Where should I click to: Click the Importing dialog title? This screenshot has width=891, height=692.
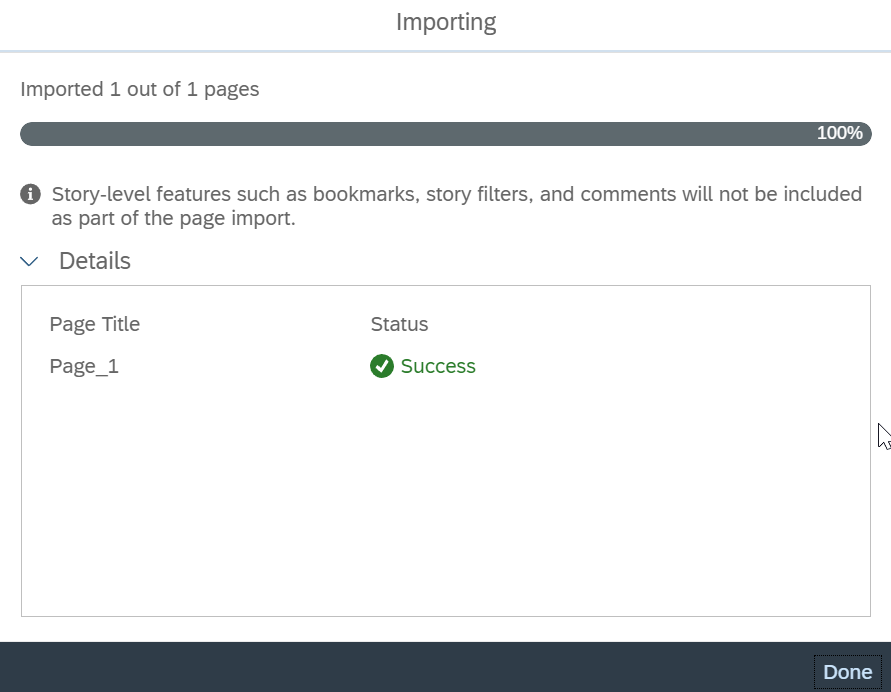click(x=446, y=22)
